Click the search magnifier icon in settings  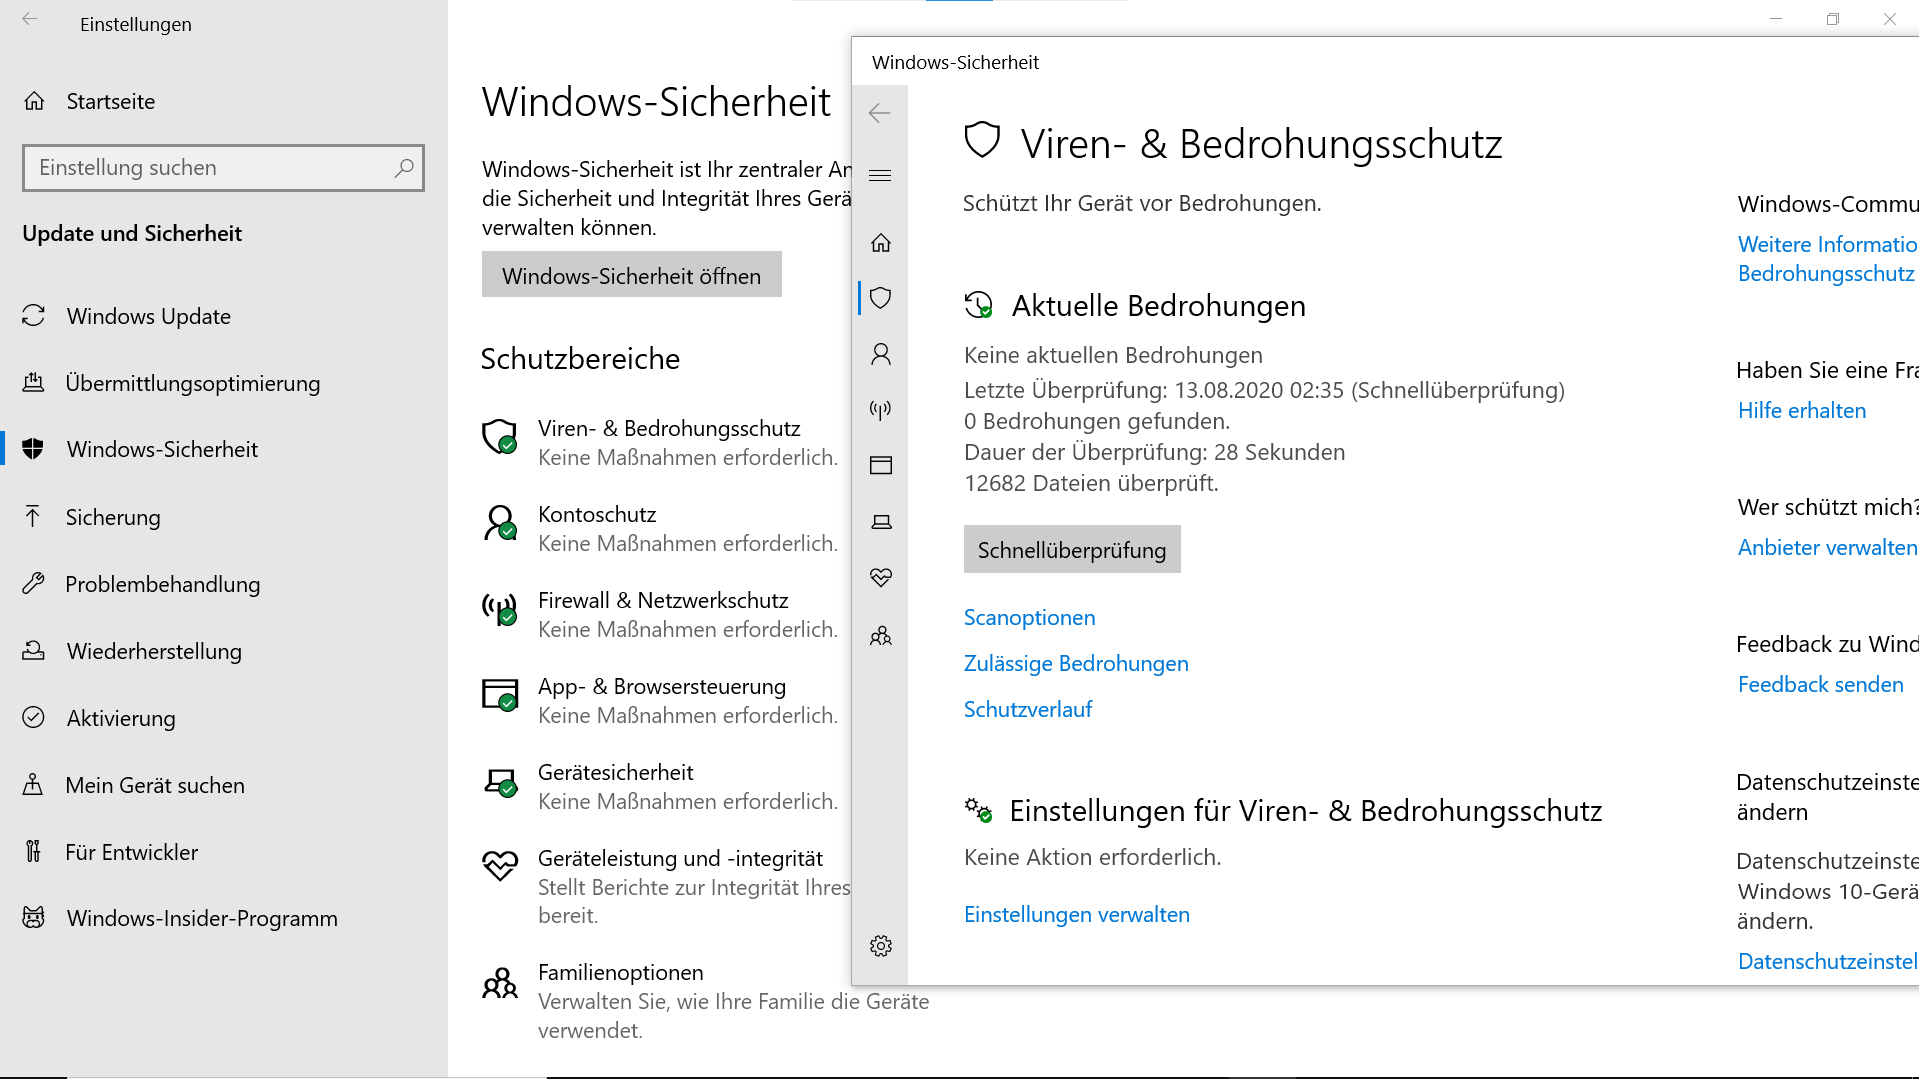404,168
